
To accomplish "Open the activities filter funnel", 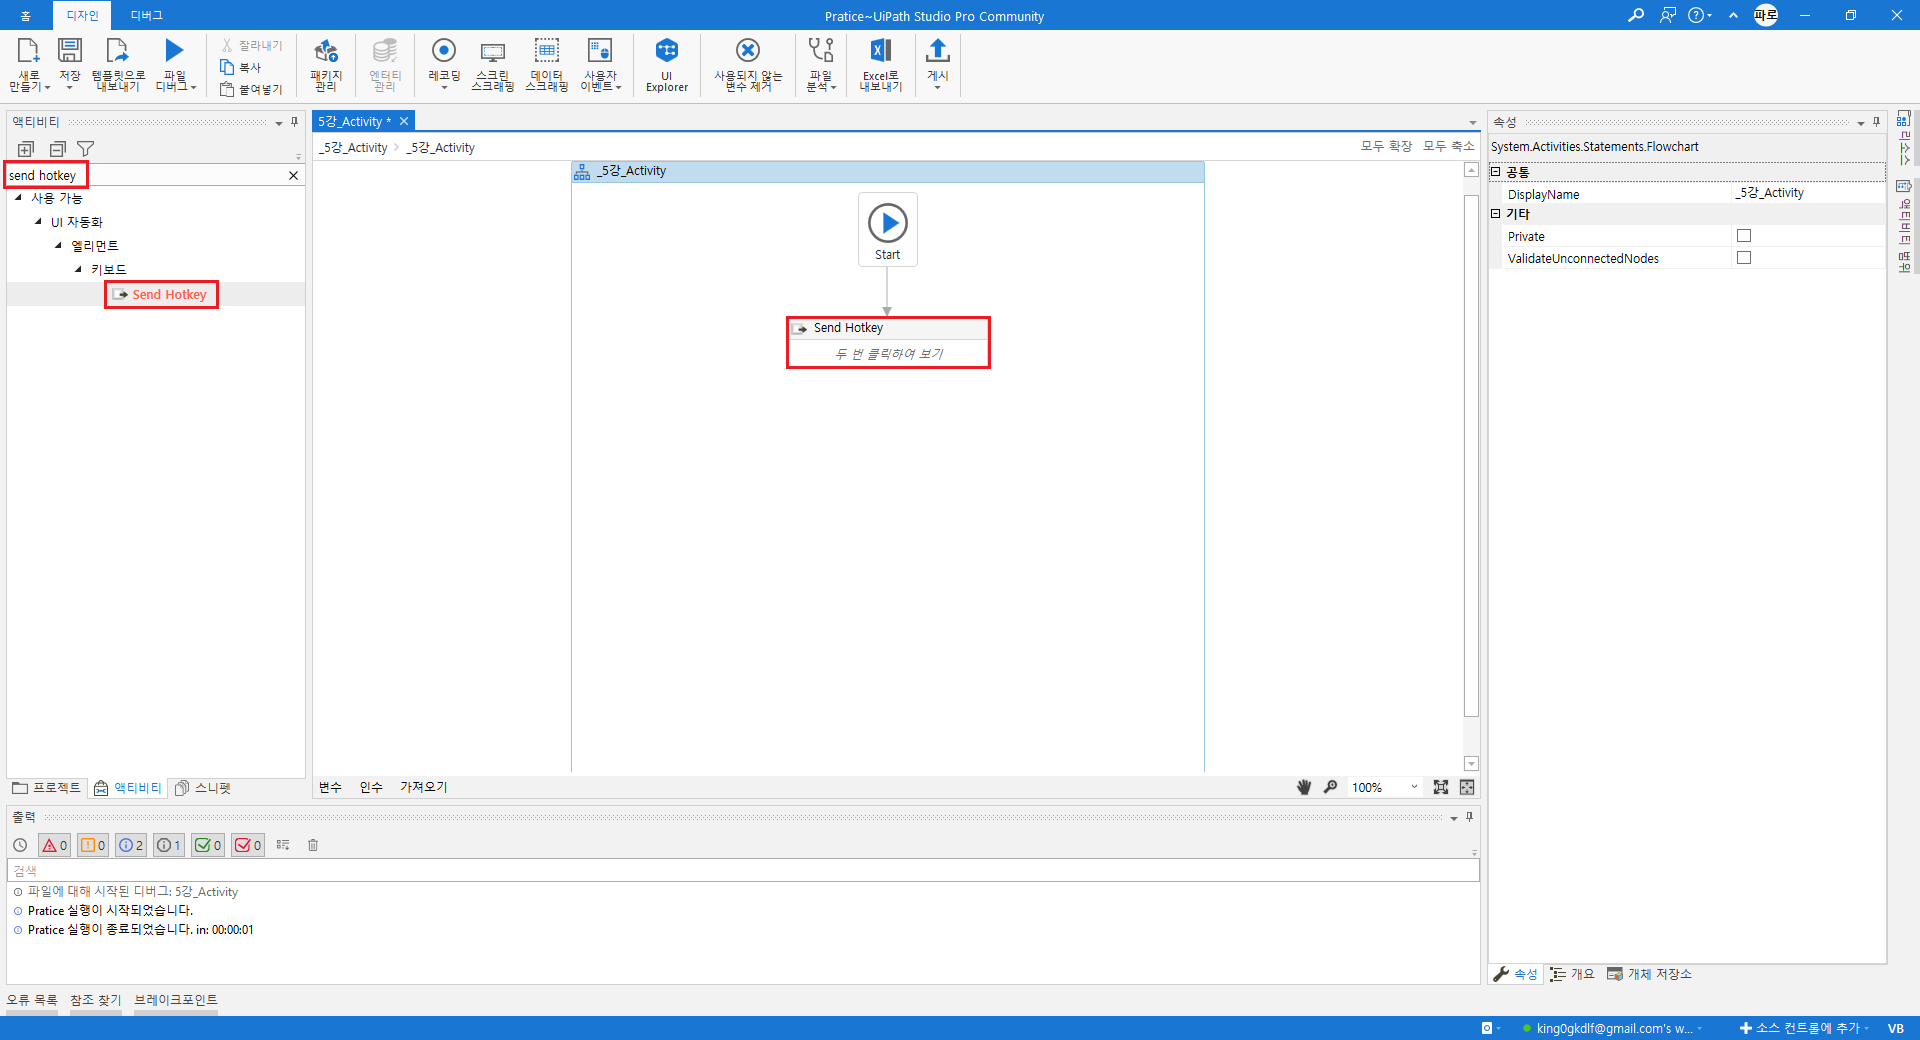I will [86, 149].
